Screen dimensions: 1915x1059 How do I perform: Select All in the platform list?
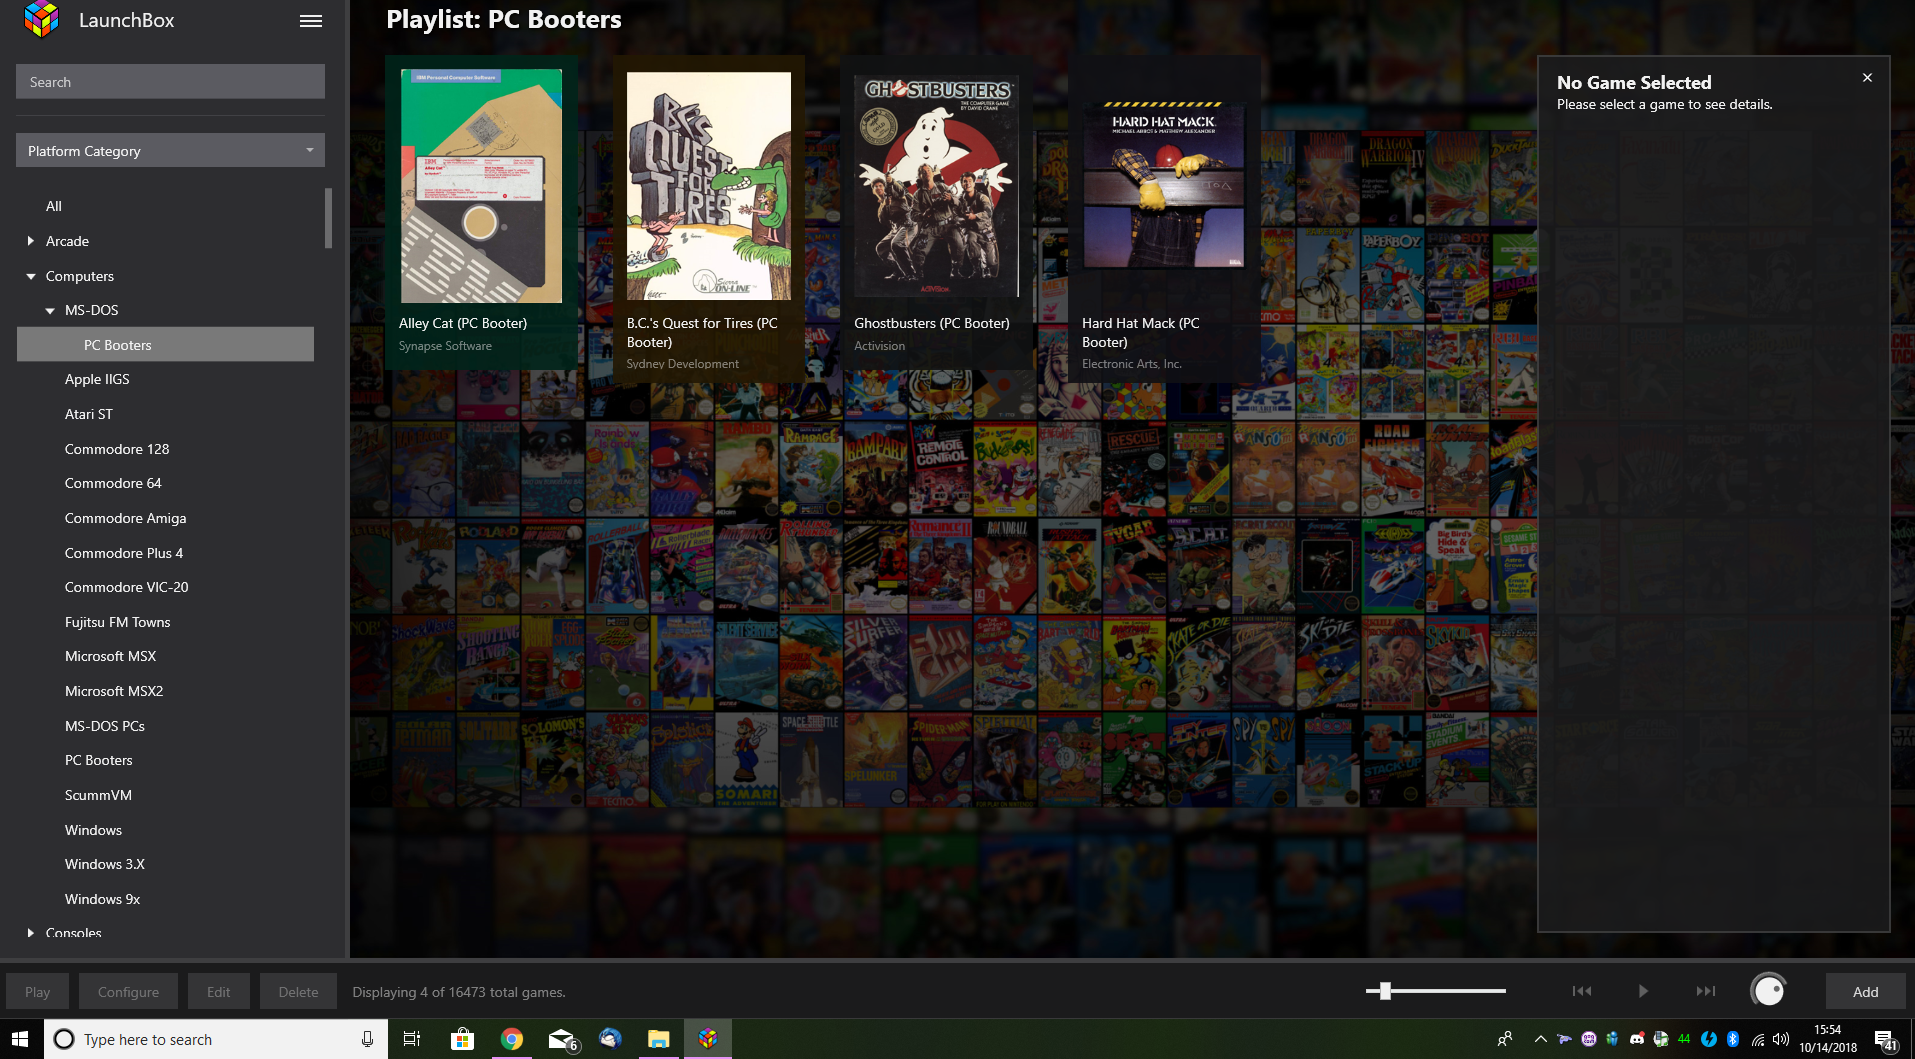point(54,206)
